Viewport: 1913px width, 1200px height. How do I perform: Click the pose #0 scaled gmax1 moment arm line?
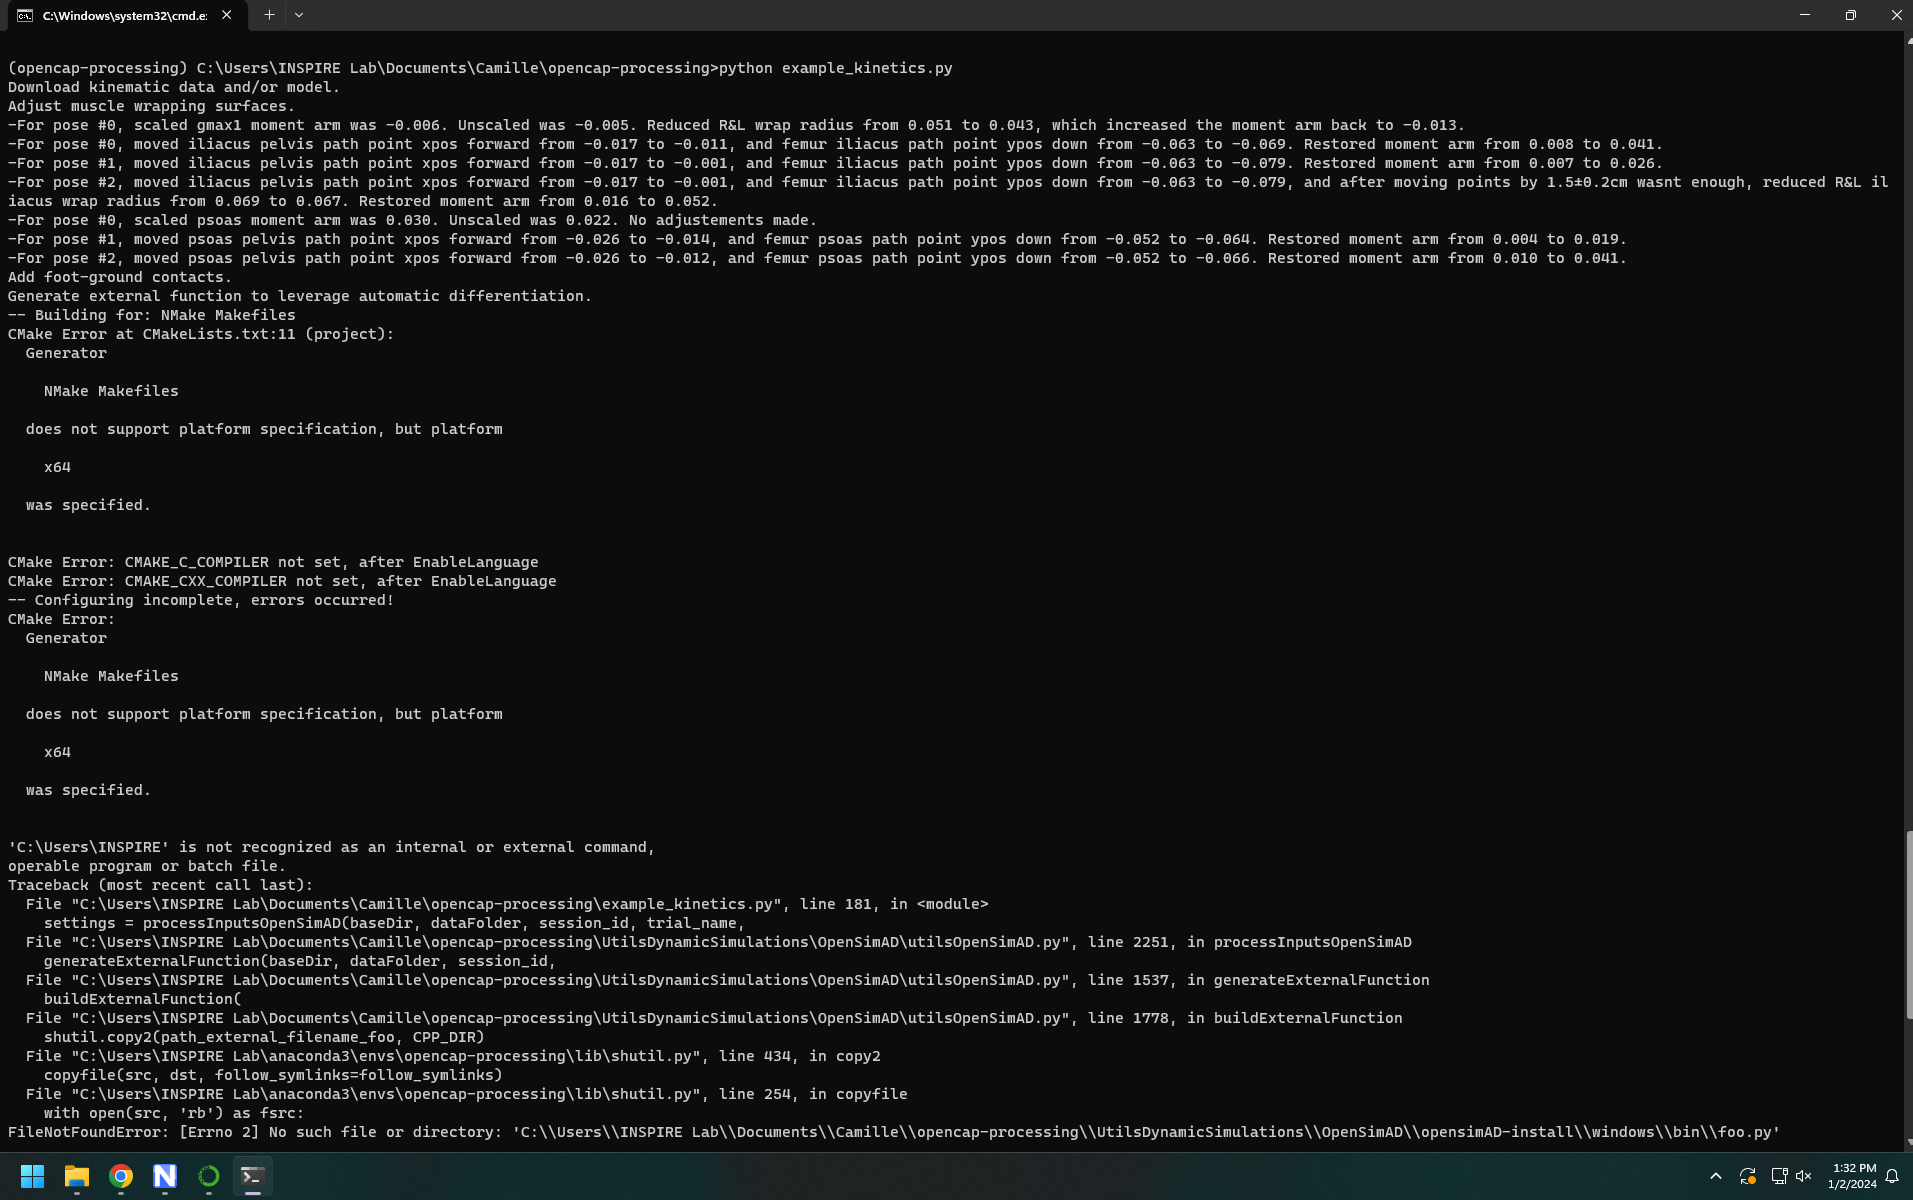point(736,125)
